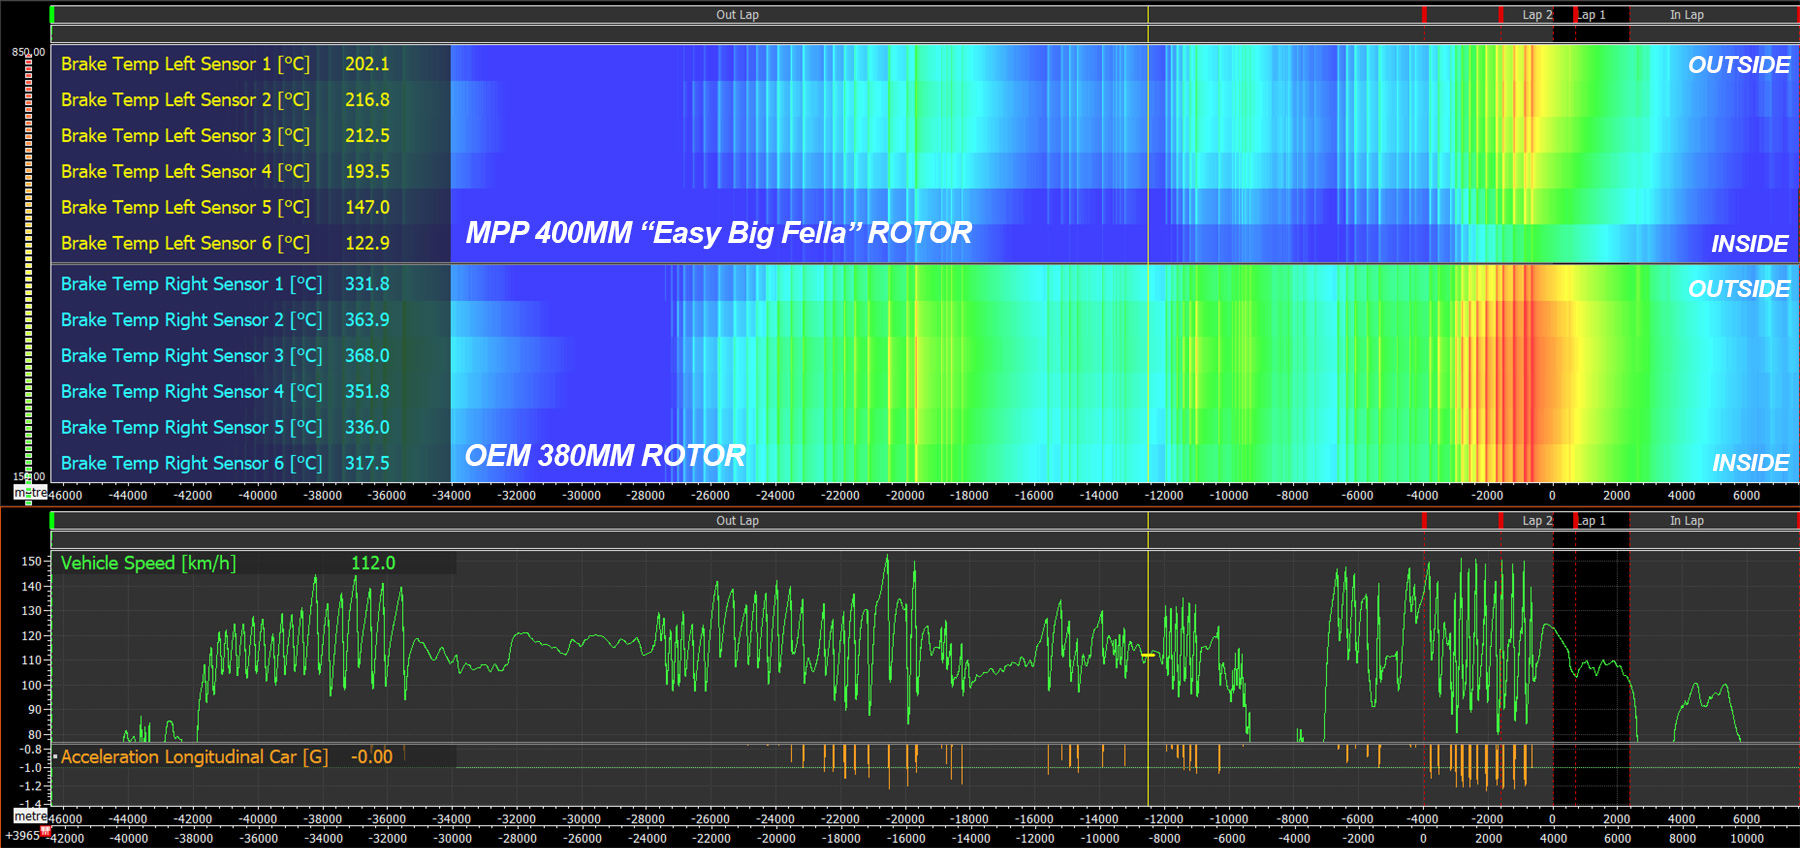1800x848 pixels.
Task: Select the 212.5 reading for Left Sensor 3
Action: pos(367,136)
